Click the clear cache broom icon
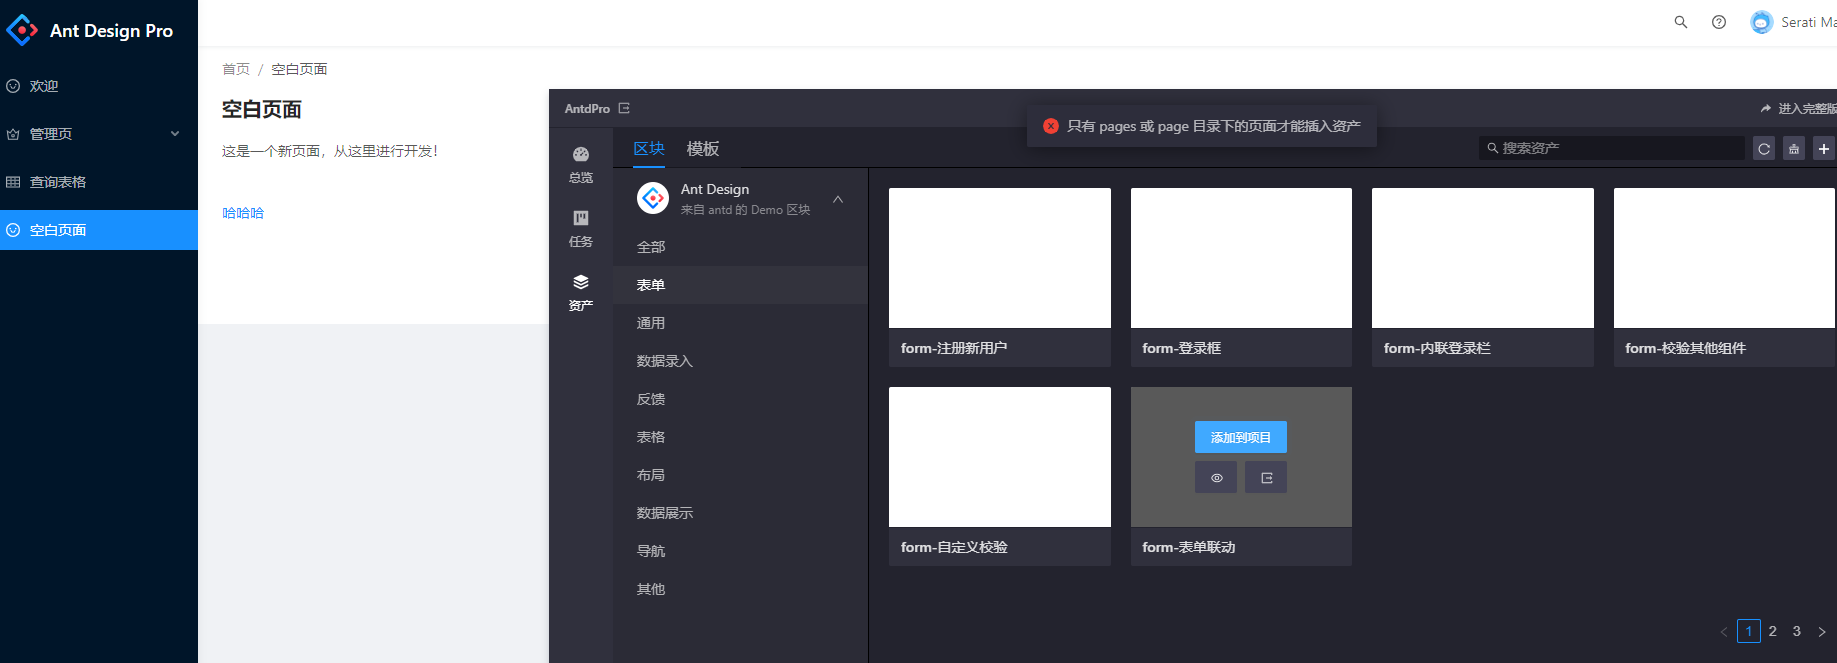Screen dimensions: 1837x663 (x=1794, y=148)
